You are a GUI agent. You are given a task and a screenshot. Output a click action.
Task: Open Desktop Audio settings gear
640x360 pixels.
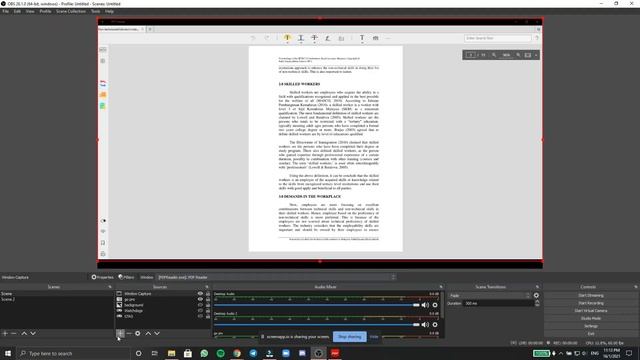click(435, 305)
